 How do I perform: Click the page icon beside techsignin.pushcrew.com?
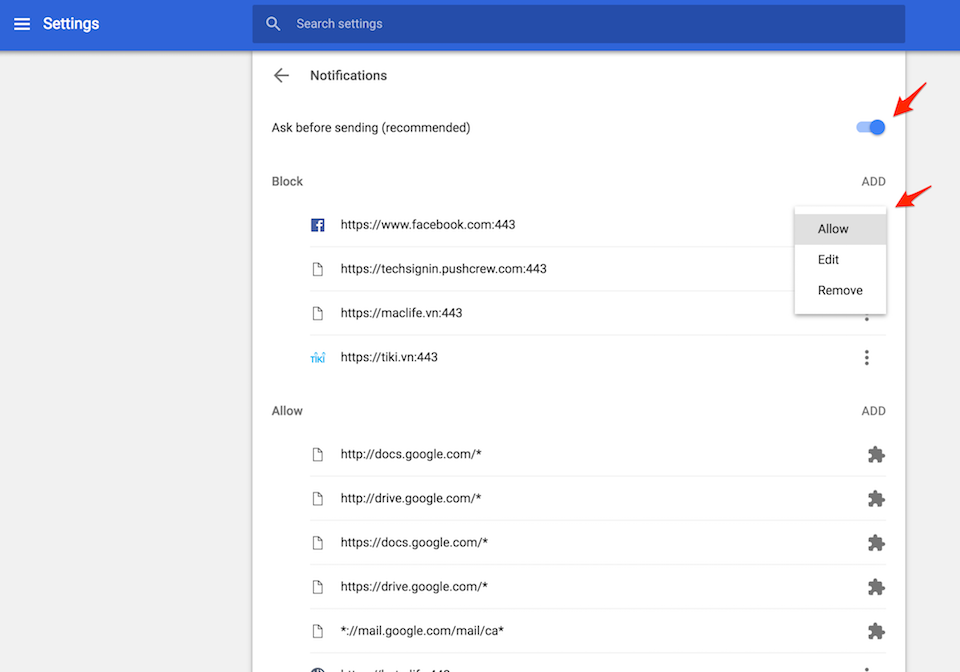pos(317,268)
